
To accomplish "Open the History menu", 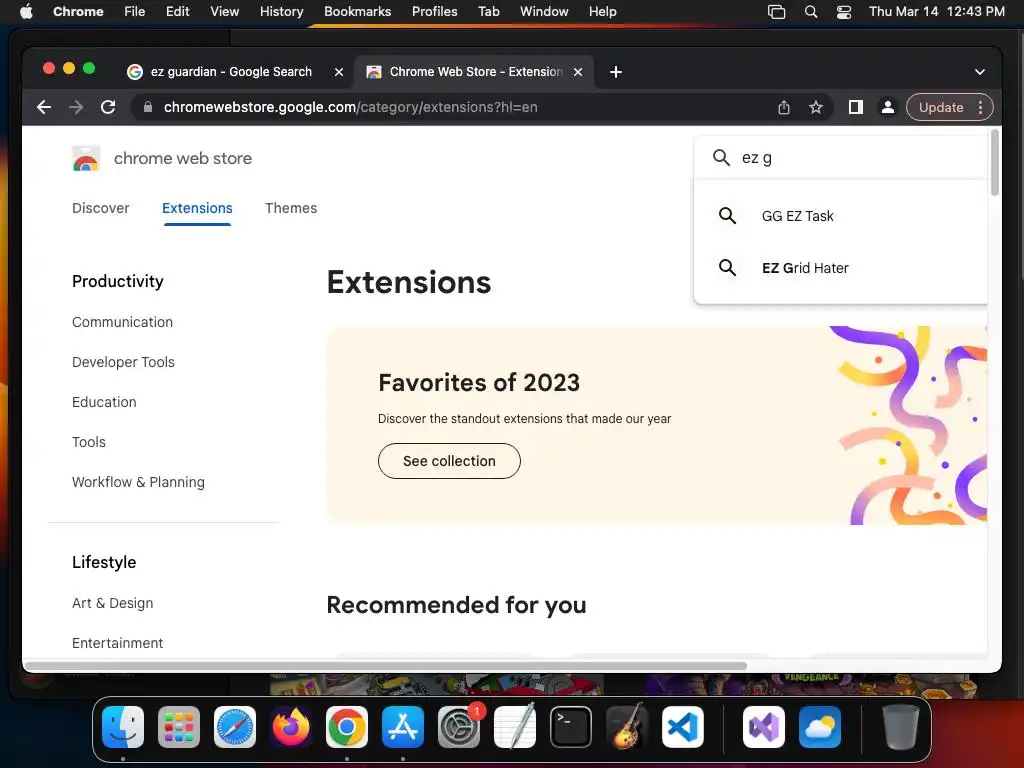I will (281, 12).
